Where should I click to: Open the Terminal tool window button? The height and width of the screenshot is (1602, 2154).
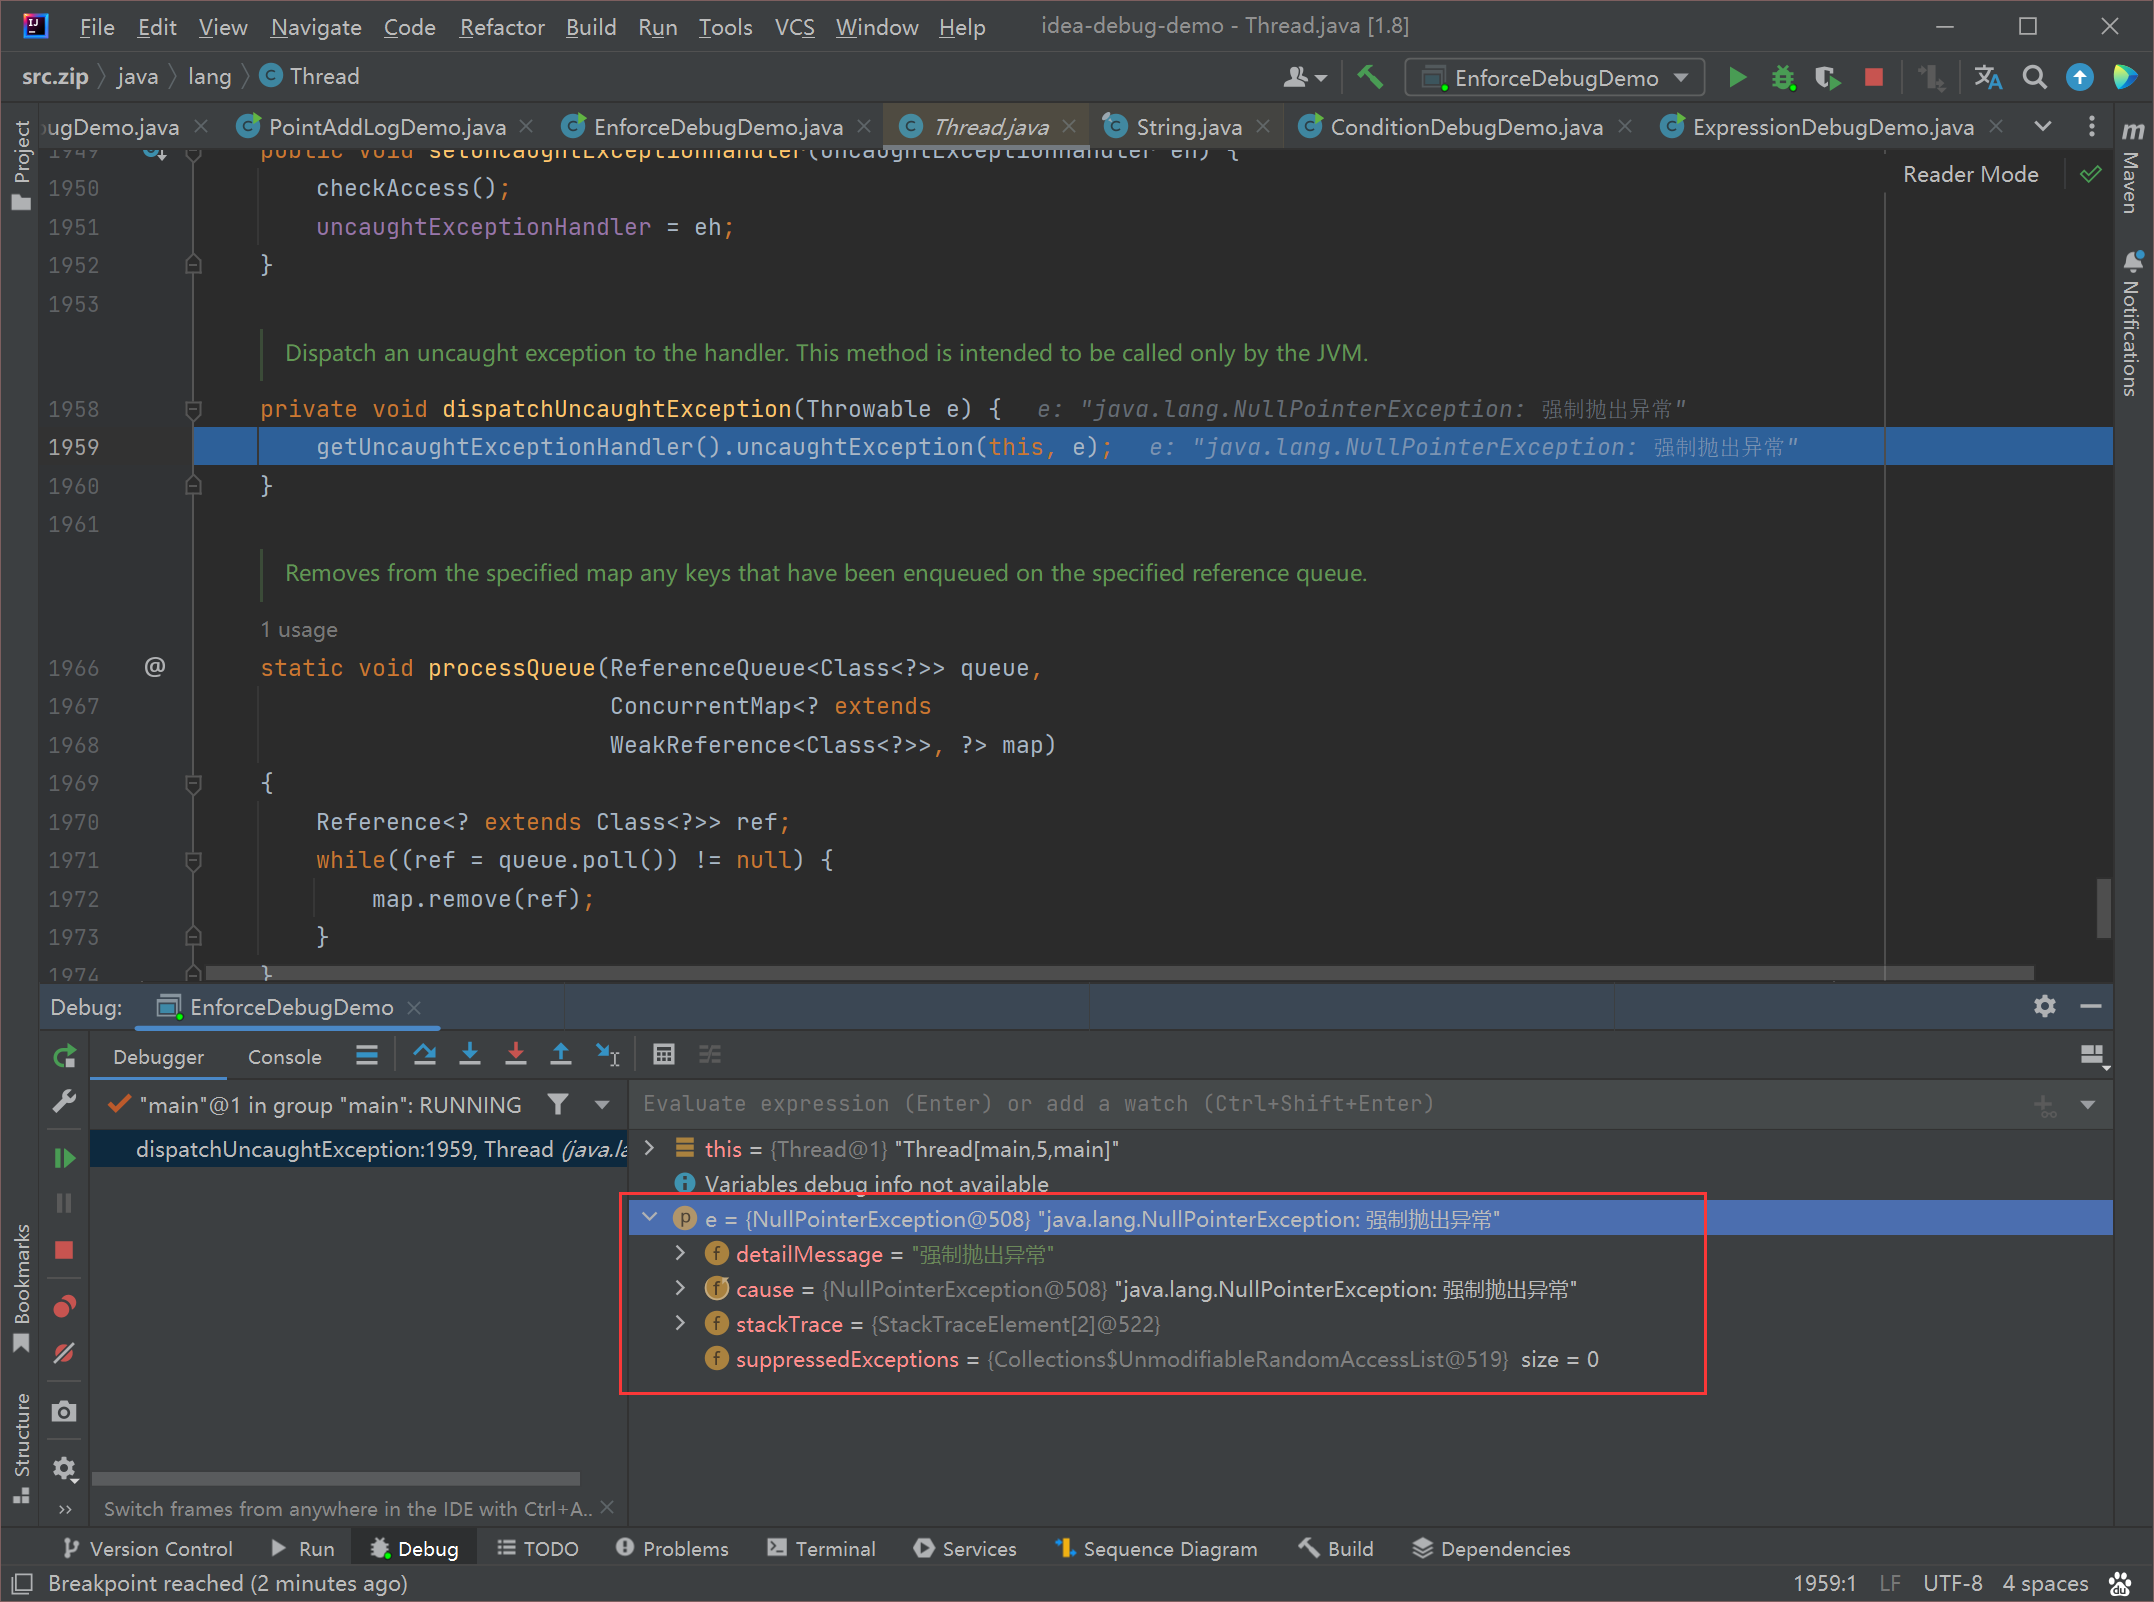pyautogui.click(x=821, y=1548)
